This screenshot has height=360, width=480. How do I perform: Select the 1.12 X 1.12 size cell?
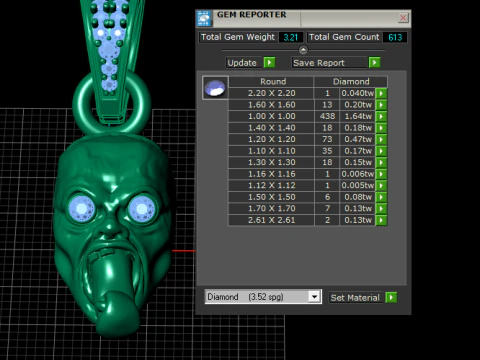point(271,185)
